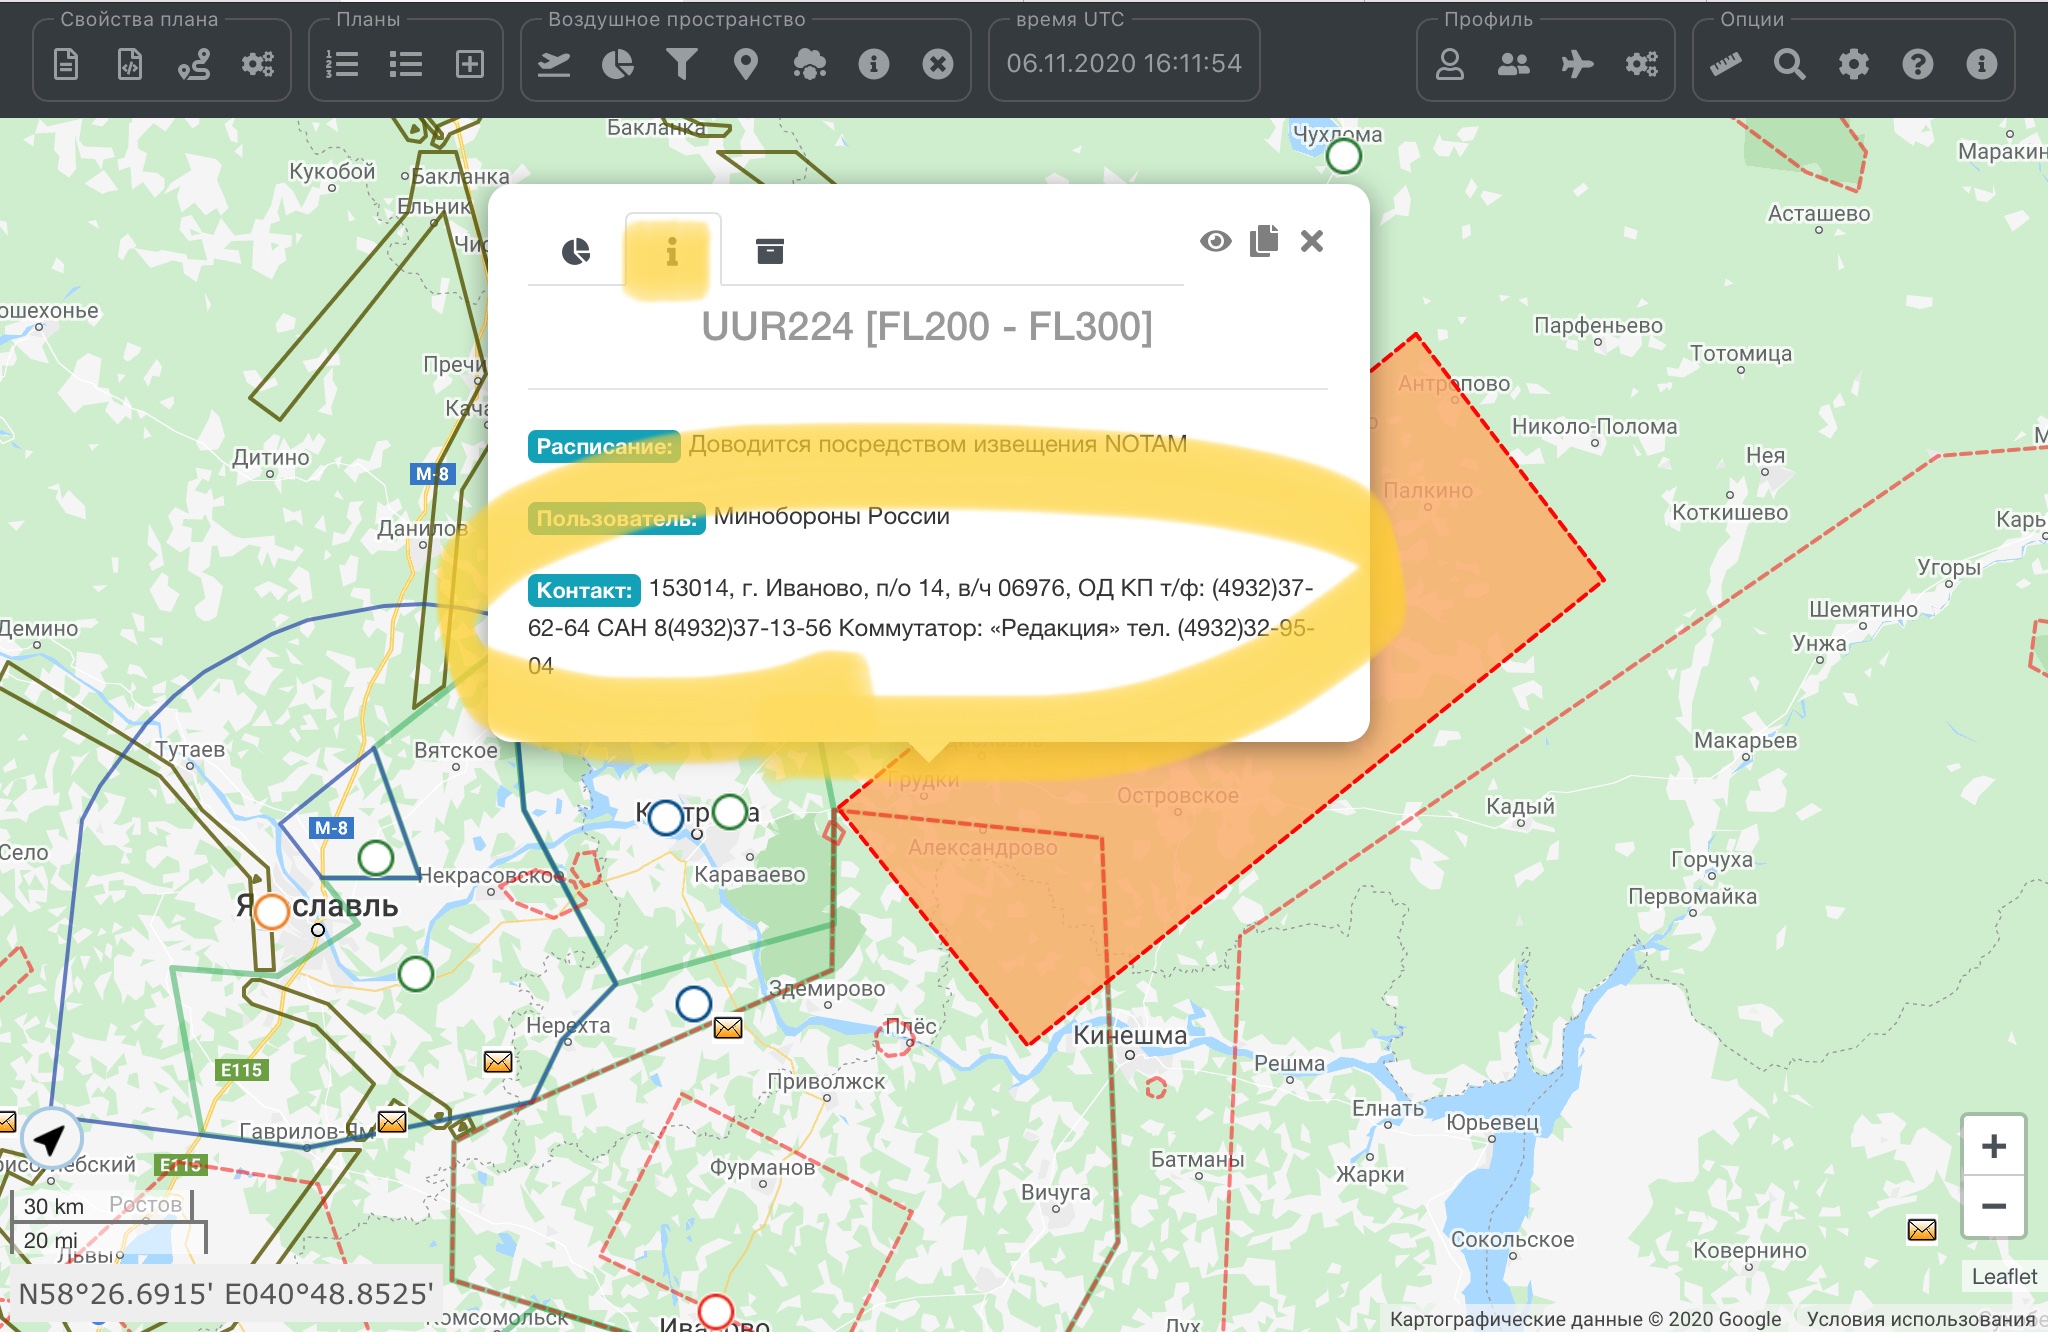Image resolution: width=2048 pixels, height=1332 pixels.
Task: Open the numbered plans list
Action: tap(342, 65)
